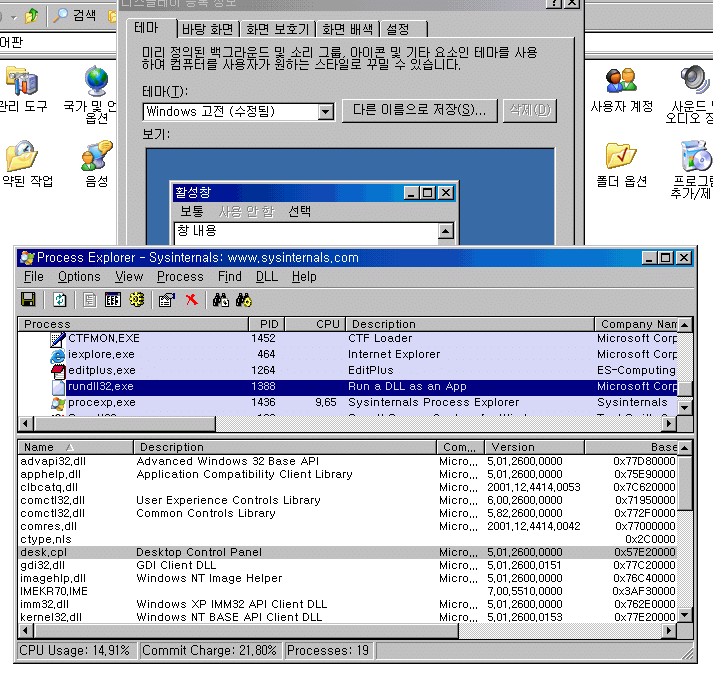The image size is (713, 680).
Task: Switch to the 화면 배색 tab
Action: click(x=347, y=30)
